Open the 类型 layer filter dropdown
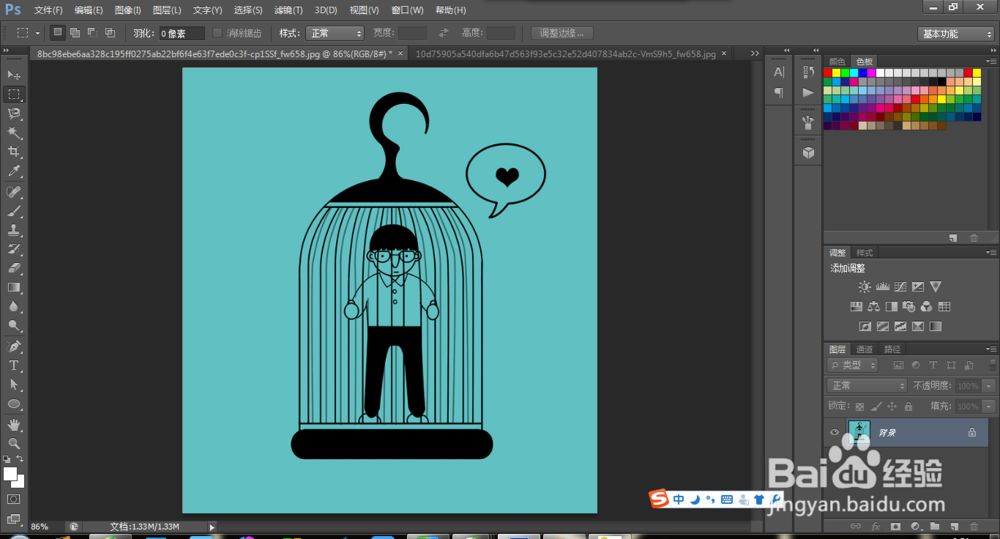 coord(853,365)
